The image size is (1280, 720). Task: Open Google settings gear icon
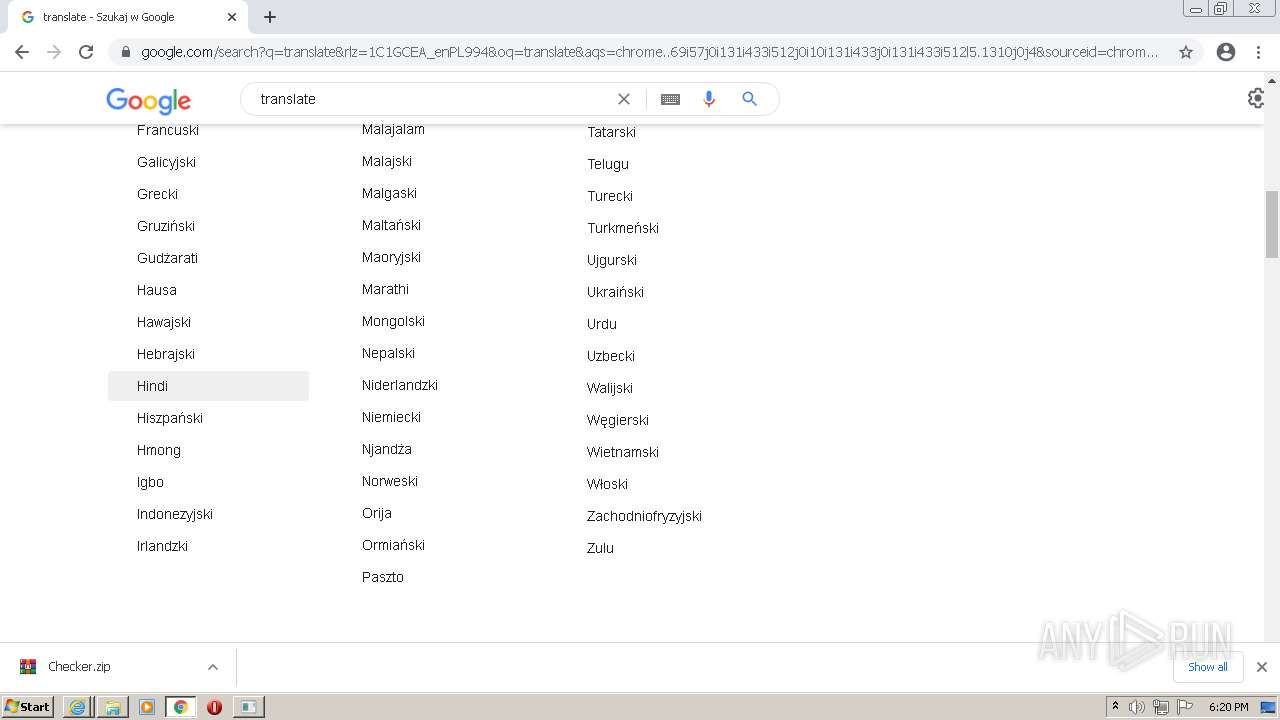coord(1257,98)
